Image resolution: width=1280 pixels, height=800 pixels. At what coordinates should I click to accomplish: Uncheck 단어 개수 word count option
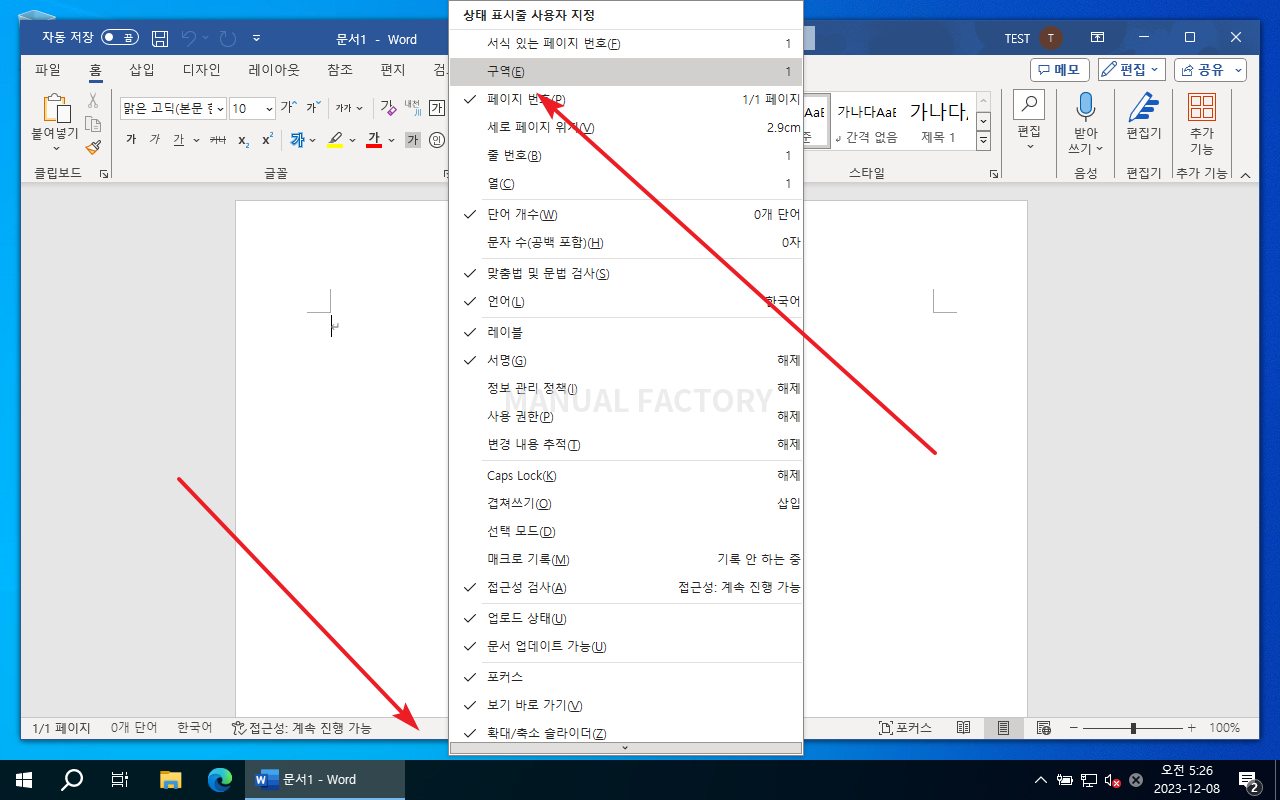click(626, 215)
